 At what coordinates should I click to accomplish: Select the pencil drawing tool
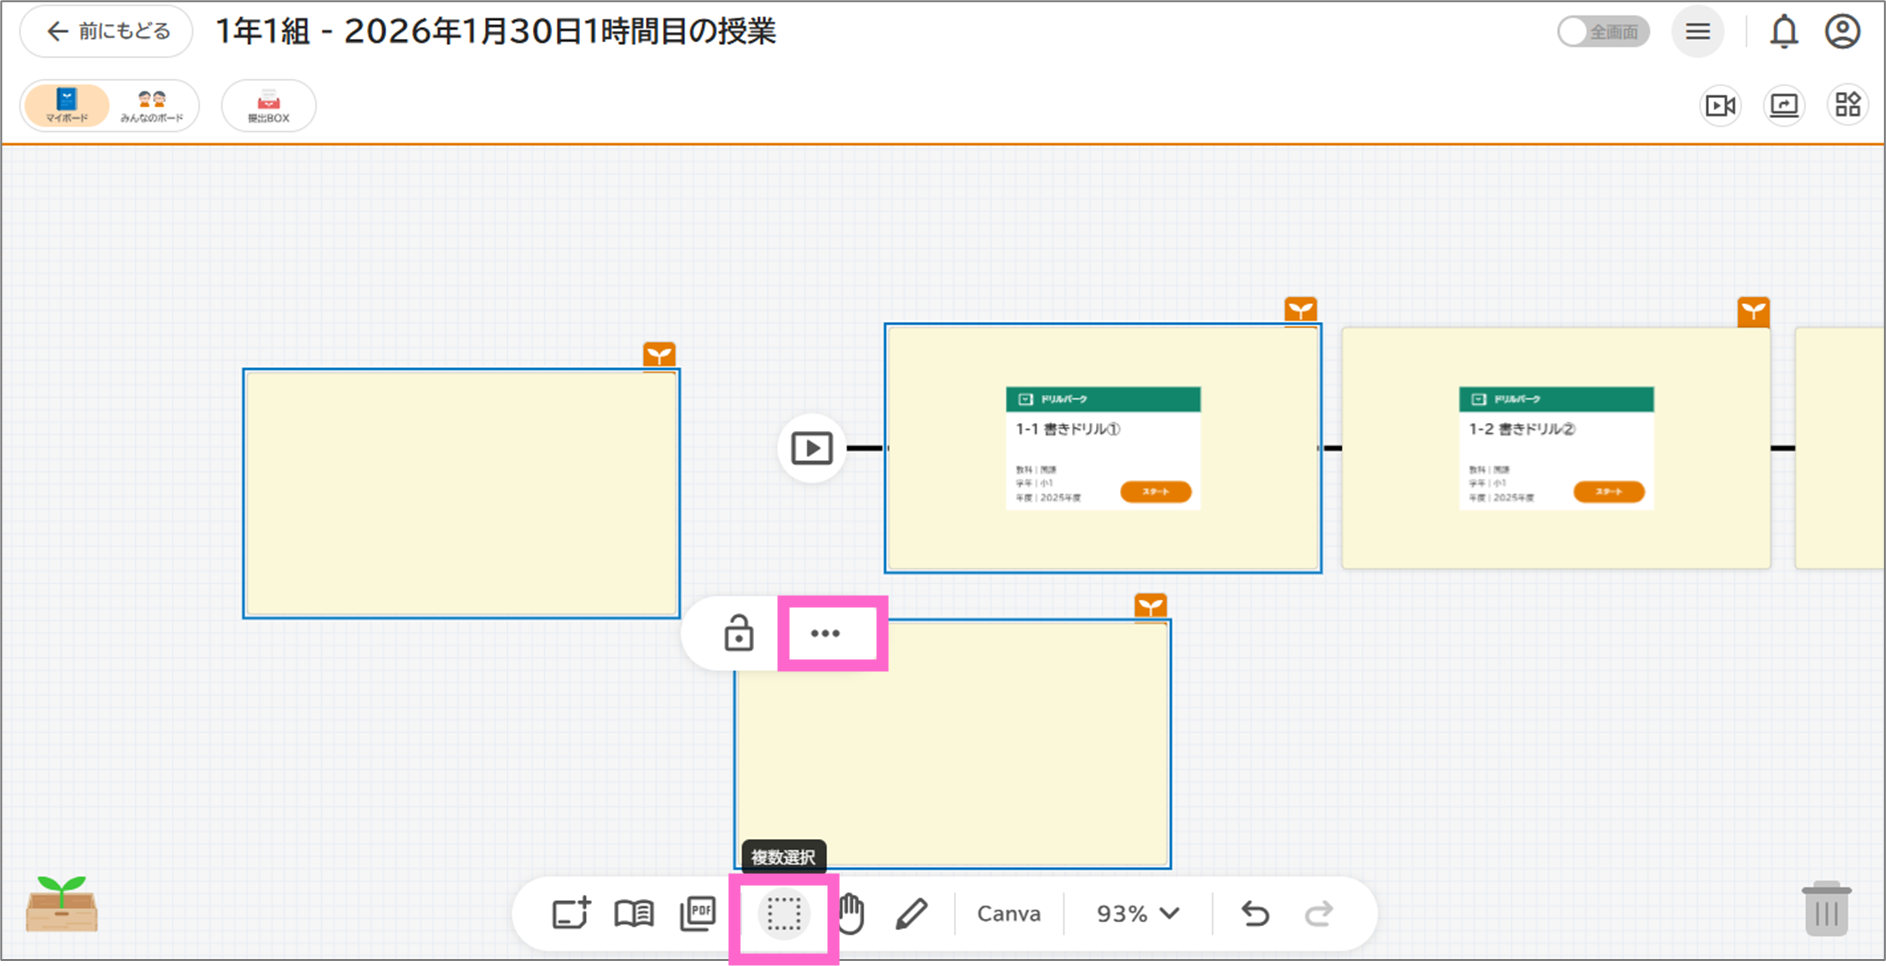[x=911, y=913]
